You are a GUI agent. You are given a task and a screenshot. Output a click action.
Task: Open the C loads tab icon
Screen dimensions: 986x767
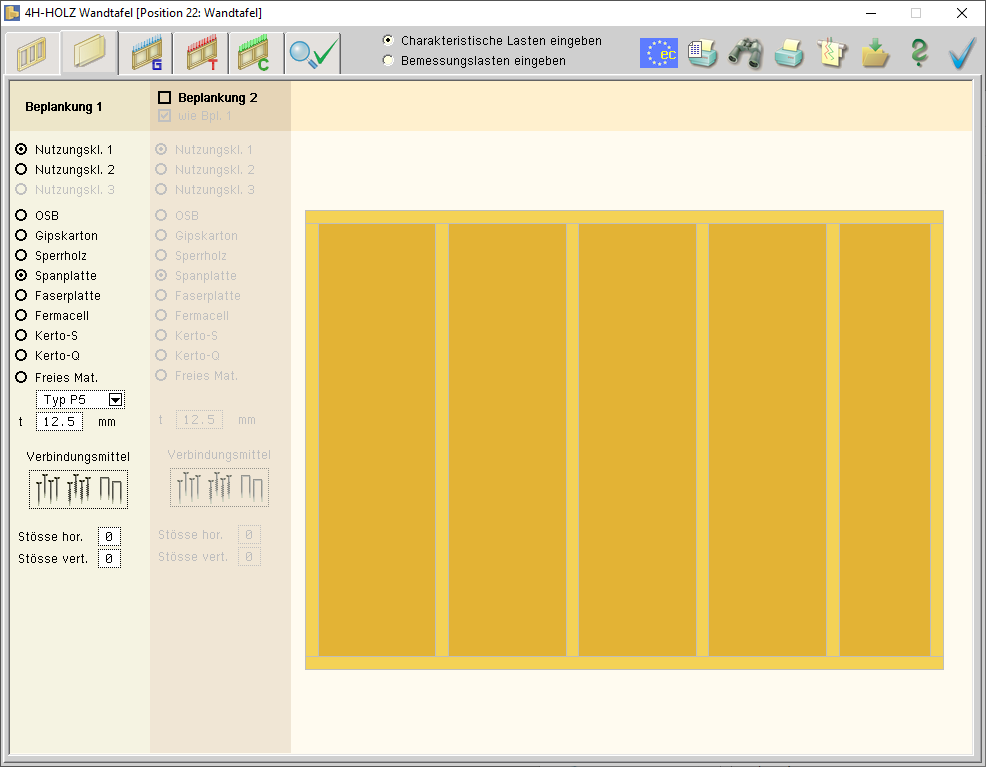click(x=256, y=53)
